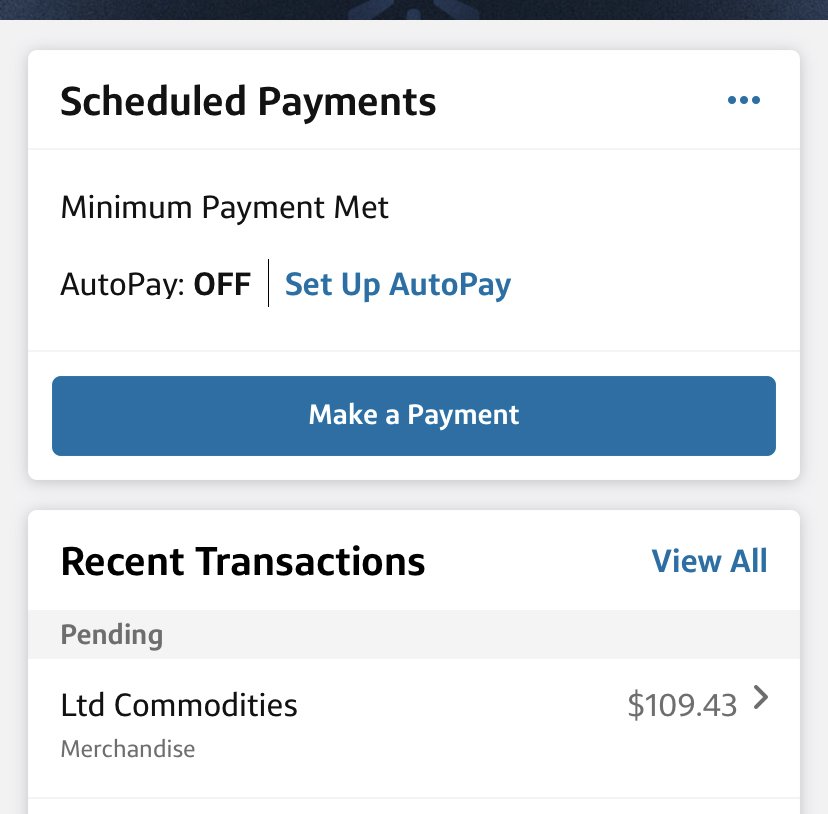Click the Minimum Payment Met status
Screen dimensions: 828x814
click(225, 208)
